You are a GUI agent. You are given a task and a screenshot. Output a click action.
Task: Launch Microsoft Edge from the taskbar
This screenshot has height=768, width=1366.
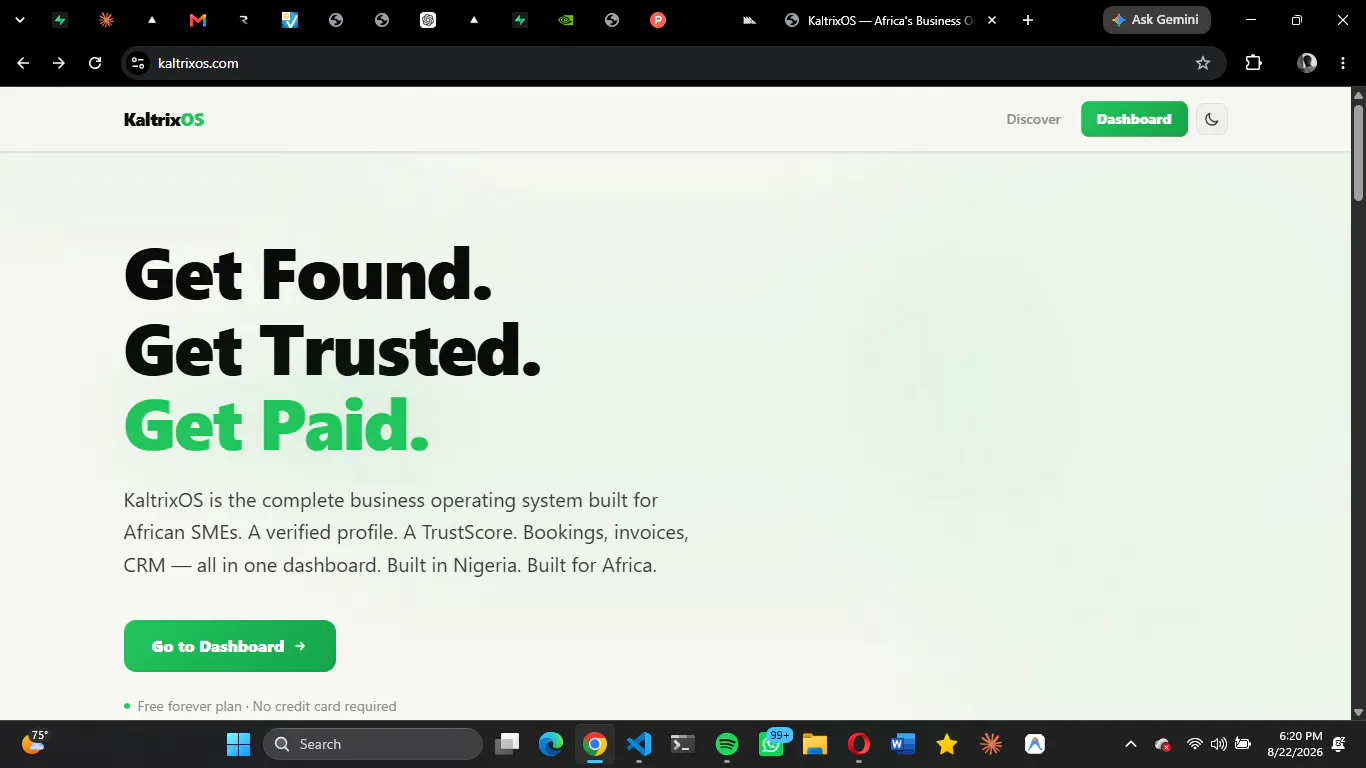pos(551,744)
